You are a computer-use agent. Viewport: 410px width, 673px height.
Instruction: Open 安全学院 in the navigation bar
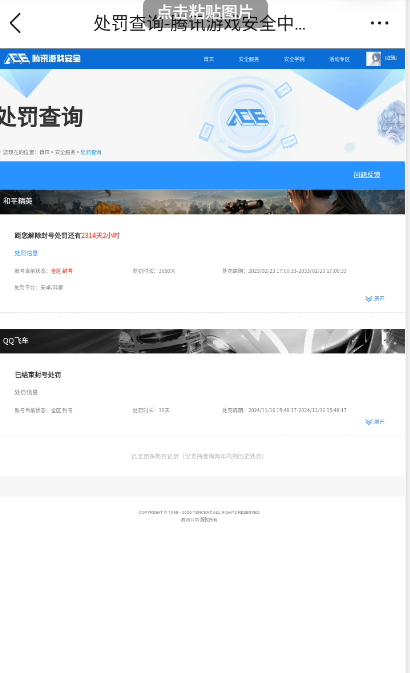[294, 59]
